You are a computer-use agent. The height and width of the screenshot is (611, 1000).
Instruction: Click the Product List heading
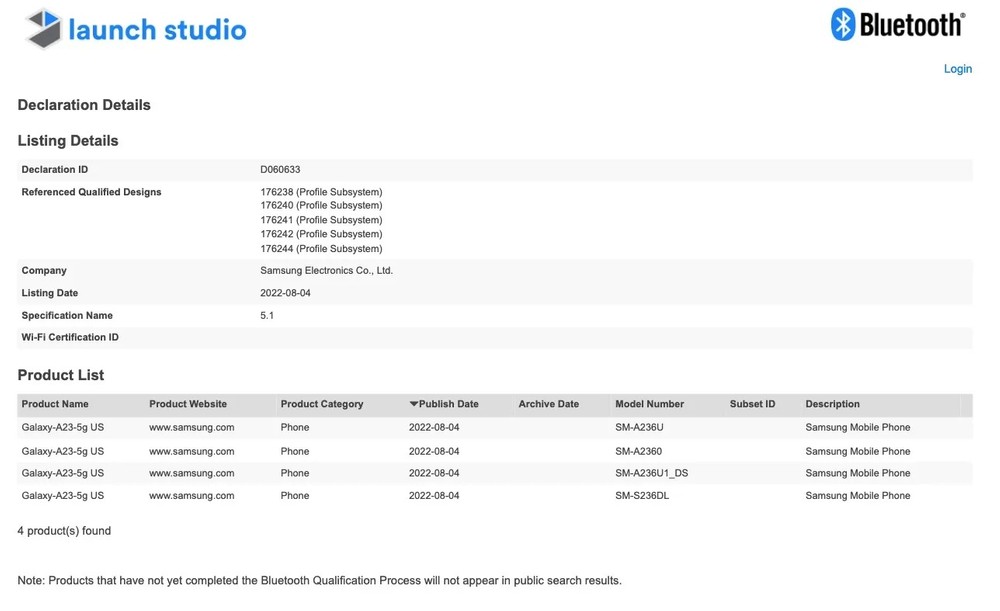click(x=61, y=375)
